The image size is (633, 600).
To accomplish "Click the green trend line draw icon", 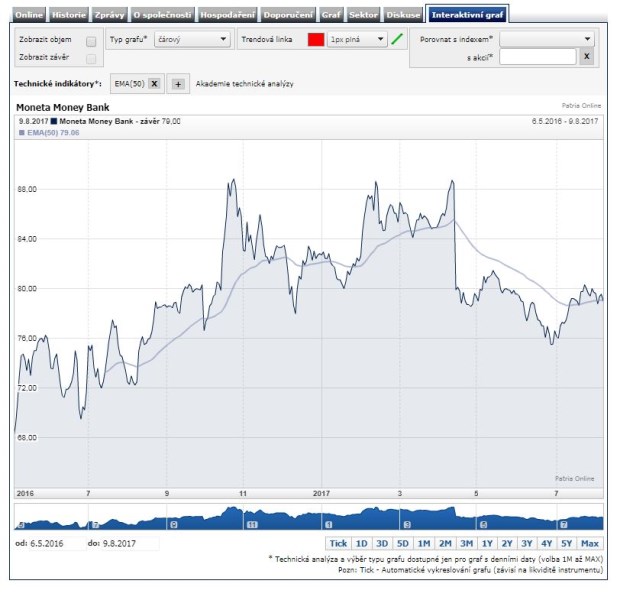I will tap(398, 39).
